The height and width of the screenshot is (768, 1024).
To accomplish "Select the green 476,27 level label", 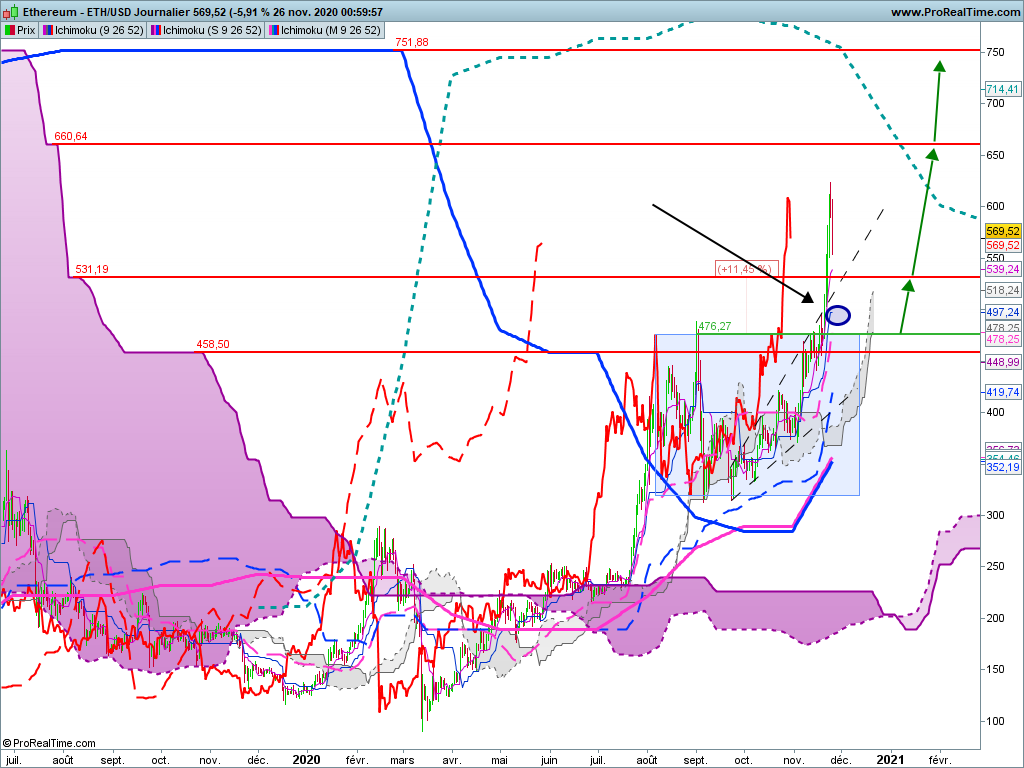I will (714, 326).
